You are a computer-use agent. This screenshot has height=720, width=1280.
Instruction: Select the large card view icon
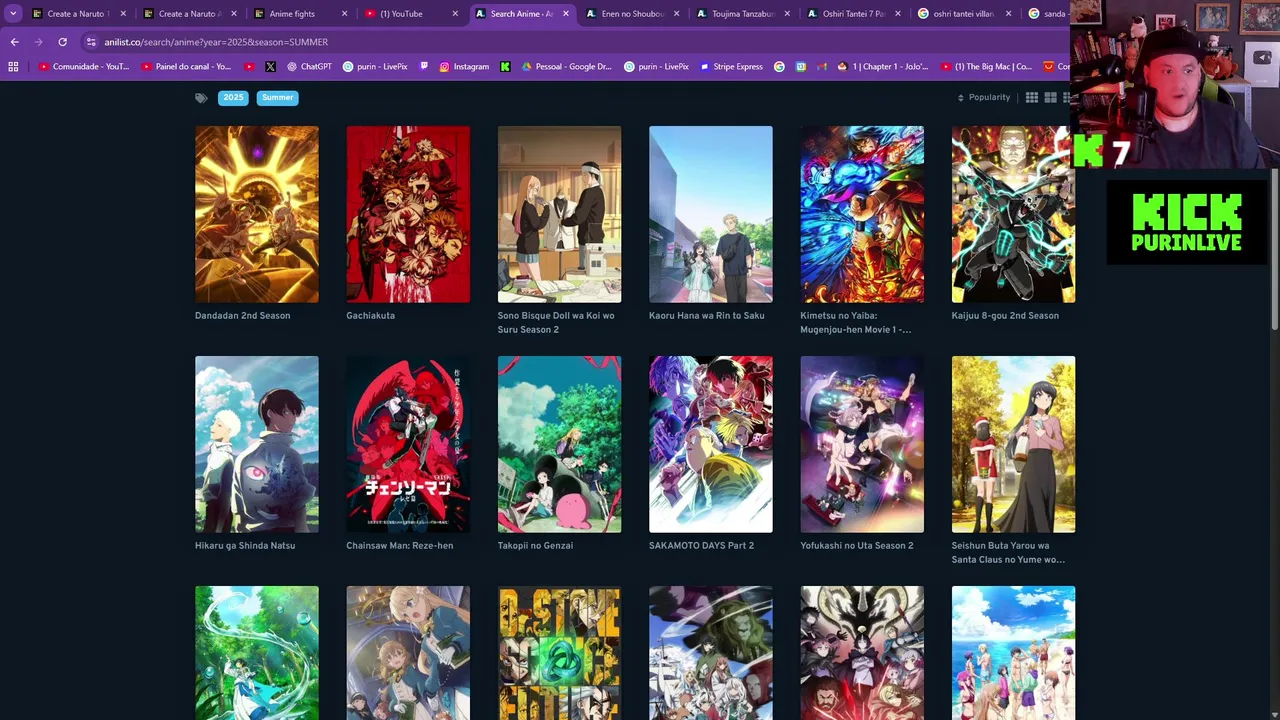pos(1050,97)
